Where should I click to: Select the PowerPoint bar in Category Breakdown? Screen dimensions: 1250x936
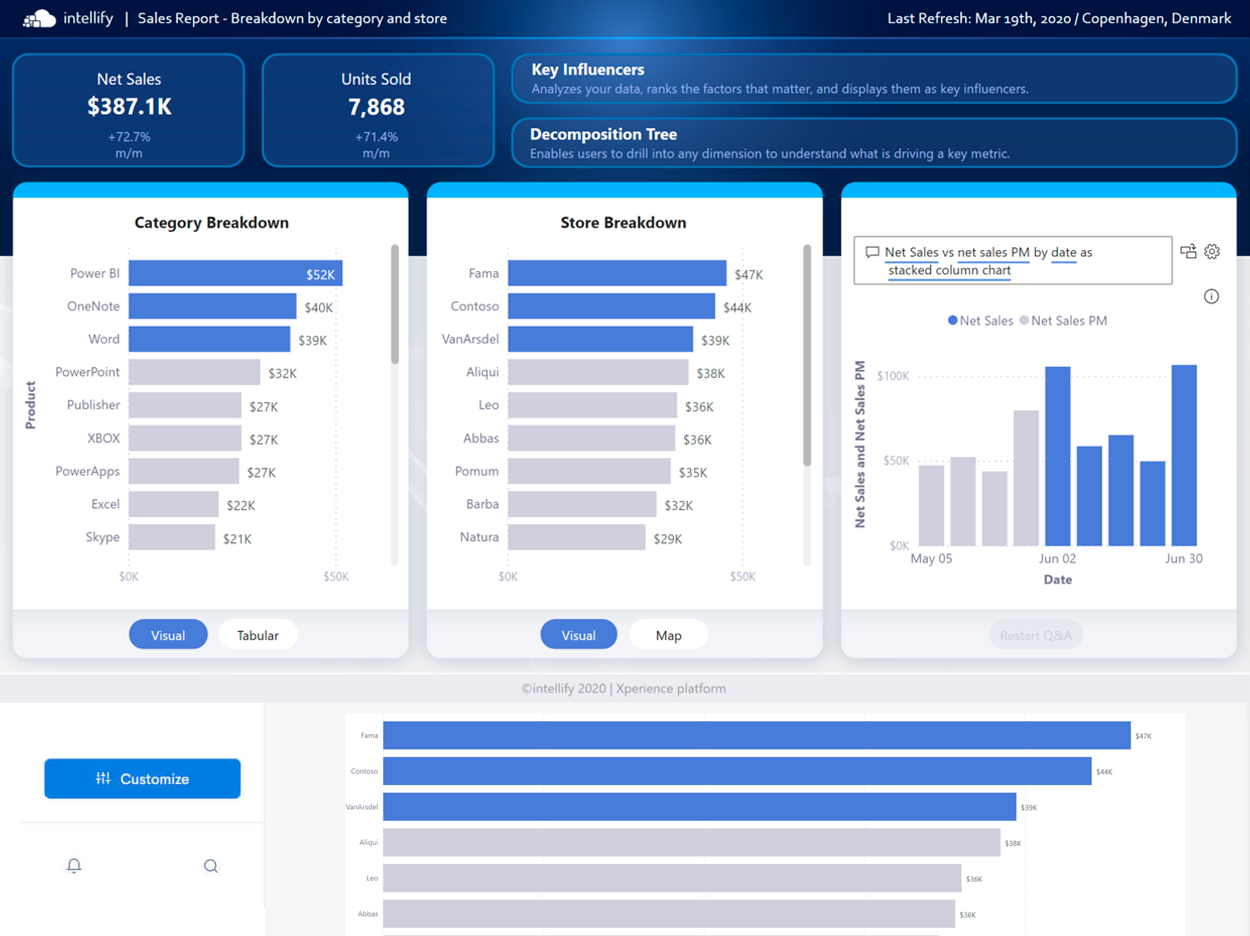[x=195, y=372]
